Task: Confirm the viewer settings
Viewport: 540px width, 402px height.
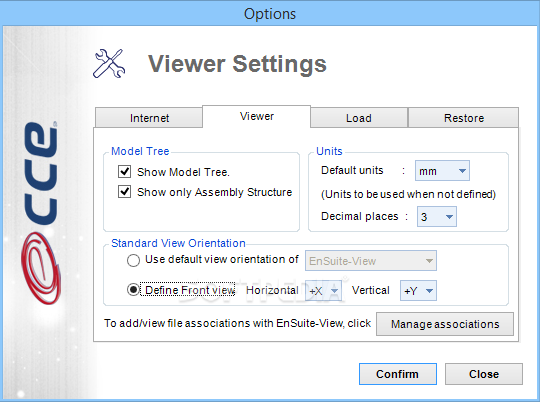Action: point(398,374)
